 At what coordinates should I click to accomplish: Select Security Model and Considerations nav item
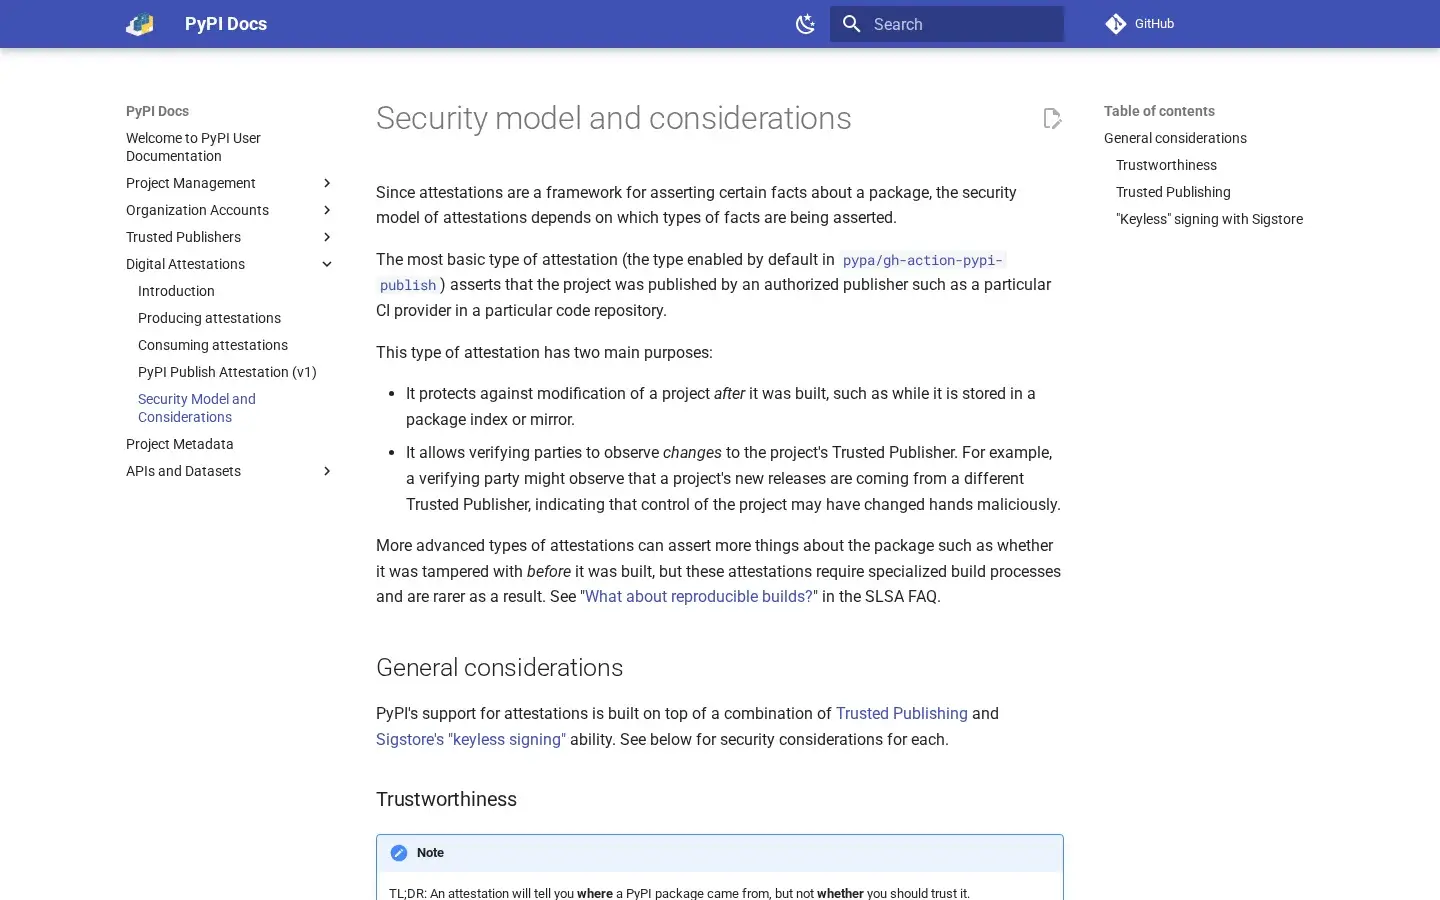[197, 408]
